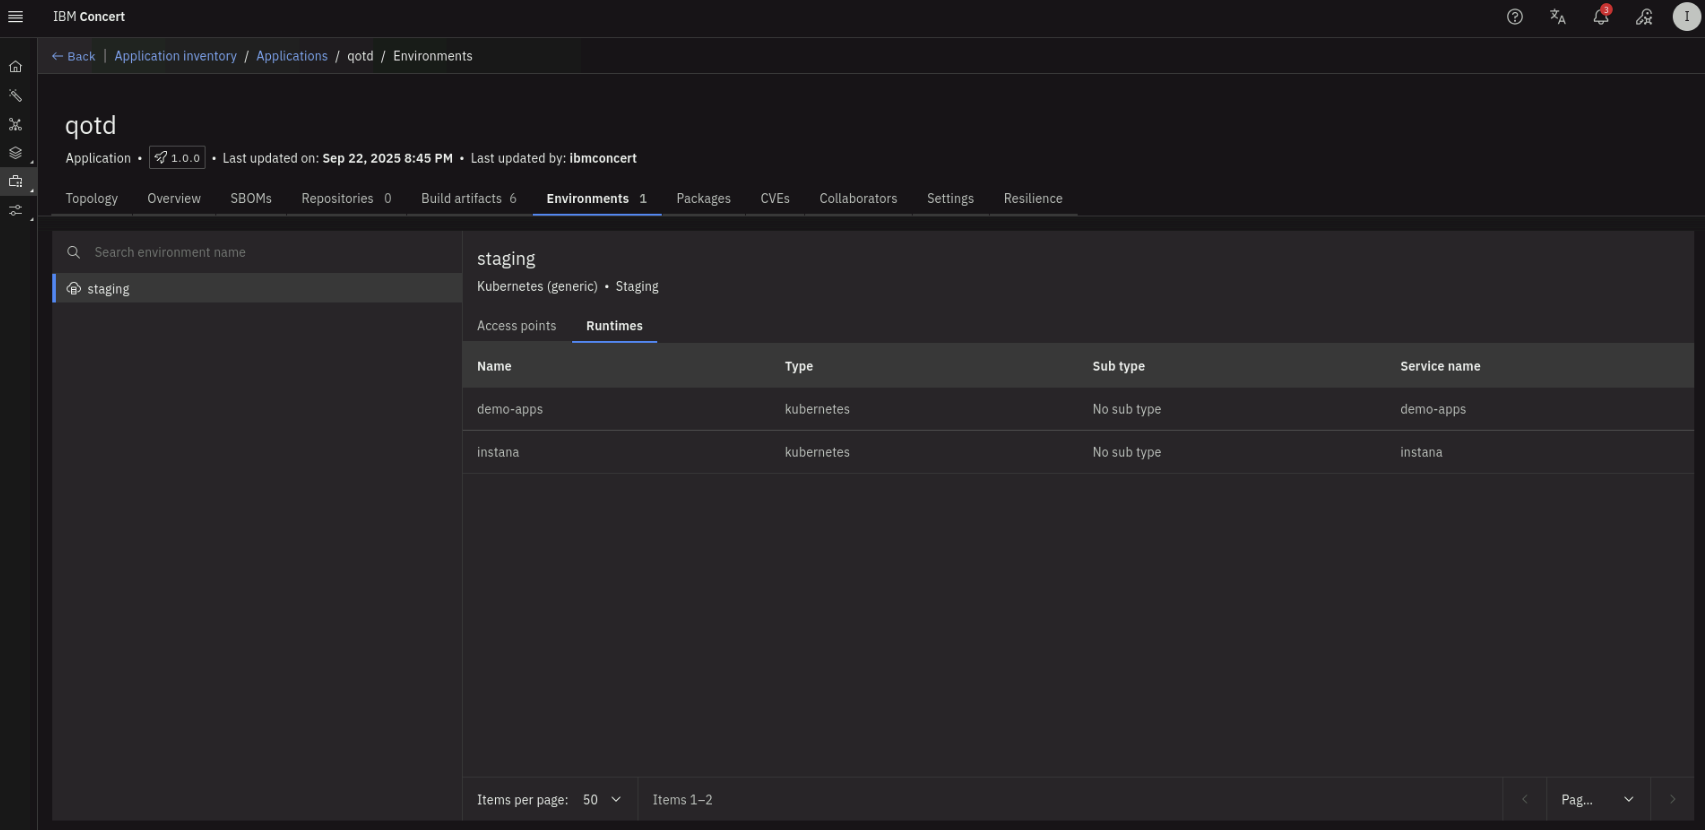Click the API key icon
Viewport: 1705px width, 830px height.
pyautogui.click(x=1643, y=17)
